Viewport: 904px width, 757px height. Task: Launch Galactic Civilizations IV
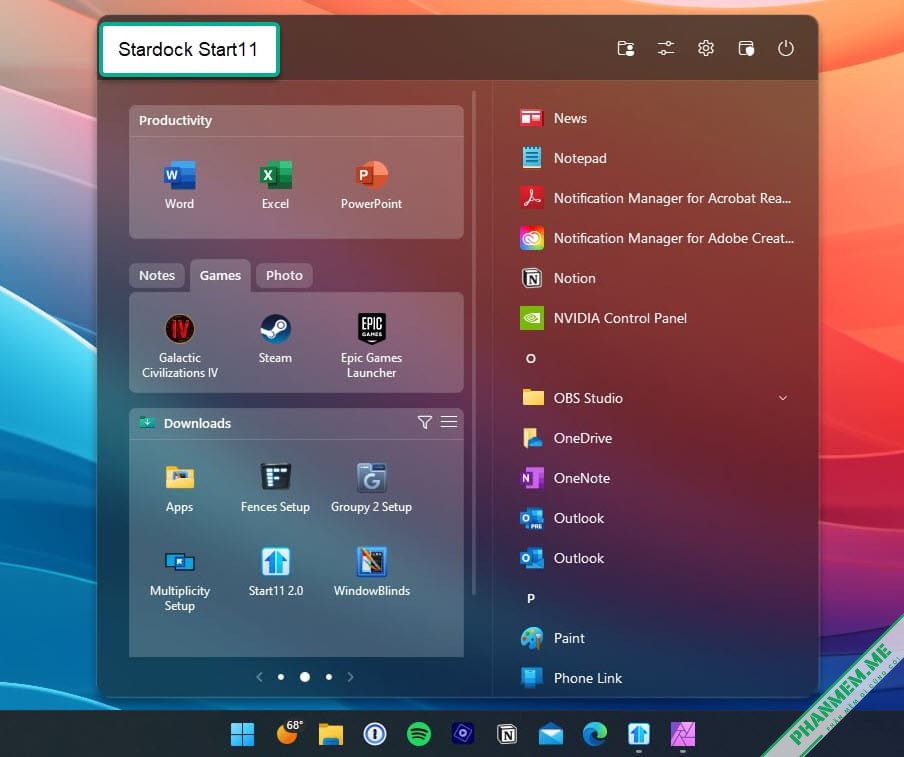(180, 345)
